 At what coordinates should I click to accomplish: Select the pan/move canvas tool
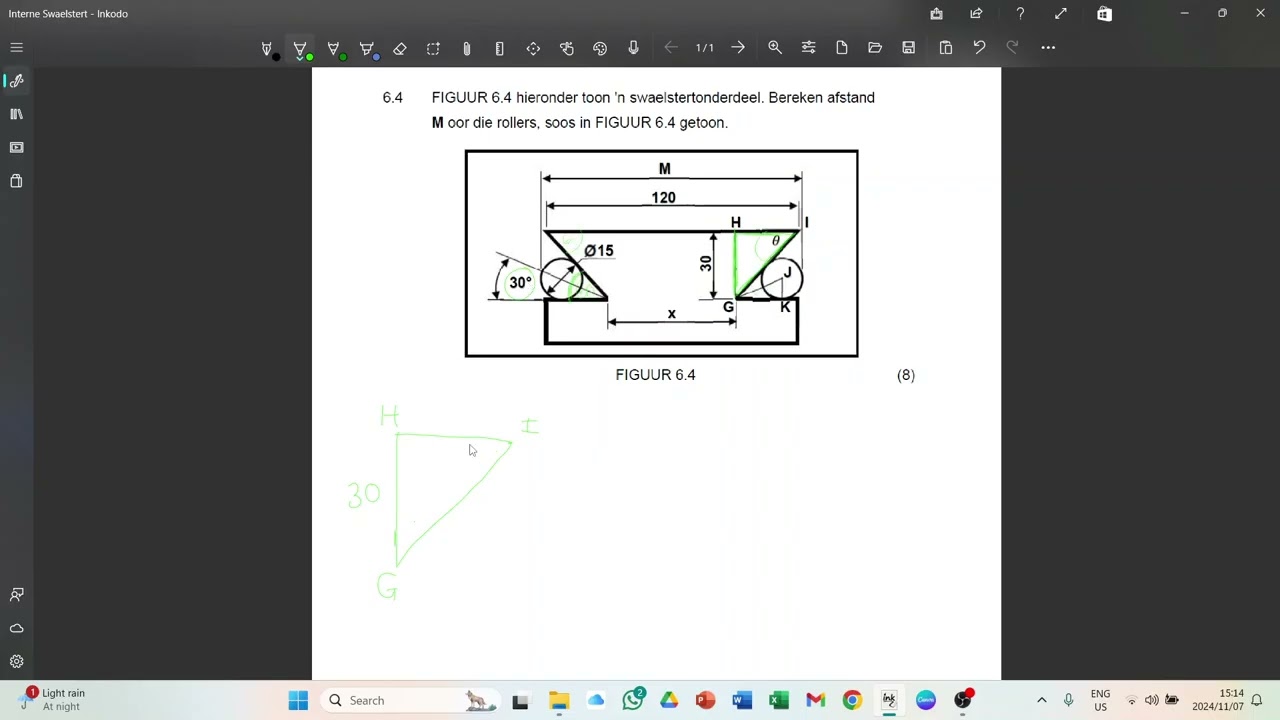[x=533, y=48]
